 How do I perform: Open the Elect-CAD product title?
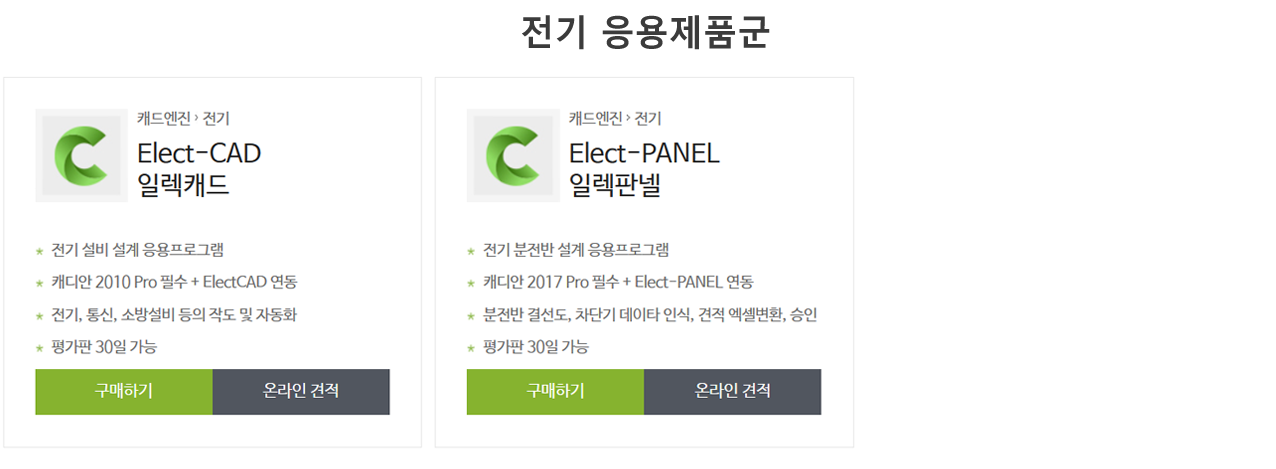pyautogui.click(x=199, y=153)
